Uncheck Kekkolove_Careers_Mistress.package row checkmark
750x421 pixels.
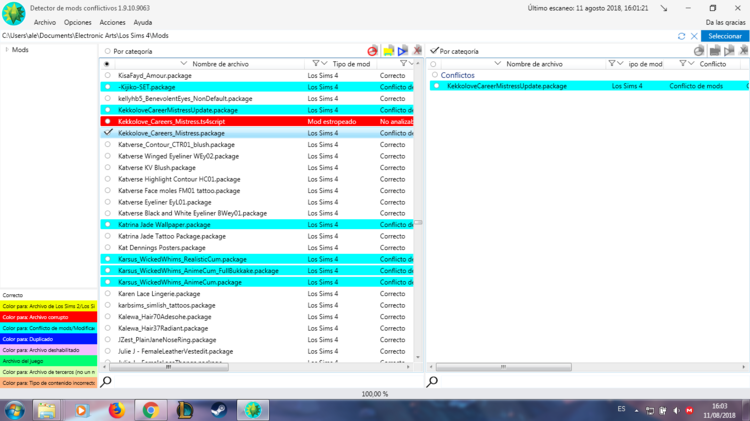pos(109,133)
